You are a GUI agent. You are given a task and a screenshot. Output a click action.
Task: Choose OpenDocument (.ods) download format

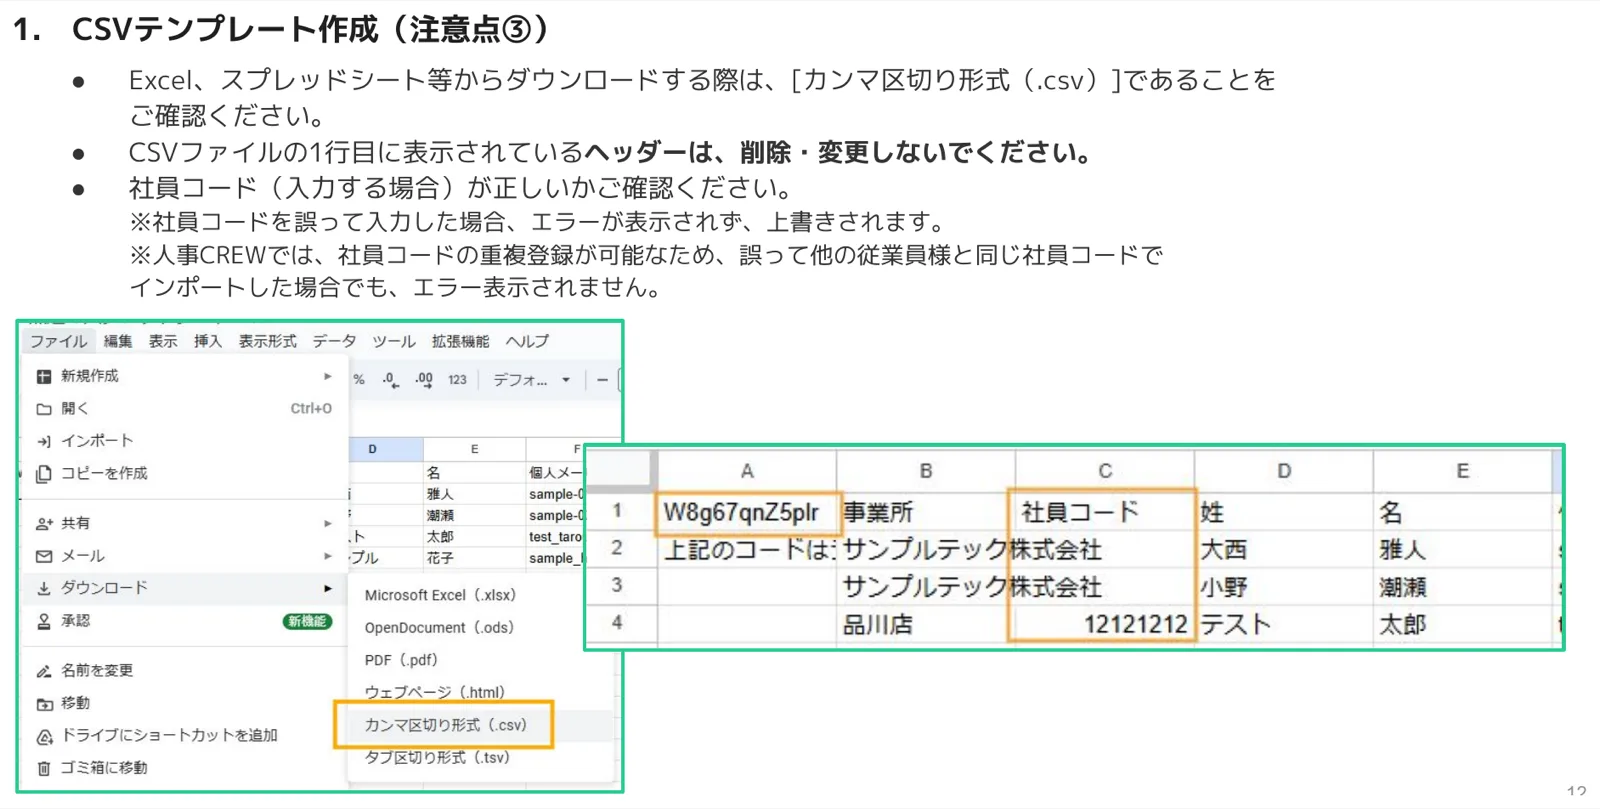point(439,628)
